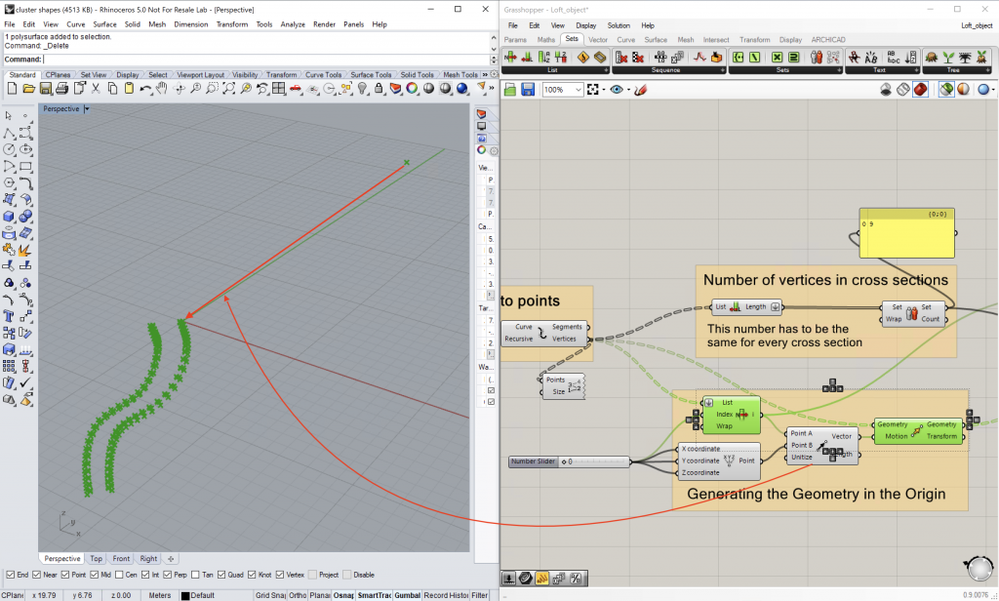Toggle the Mid osnap checkbox
This screenshot has height=601, width=999.
94,575
